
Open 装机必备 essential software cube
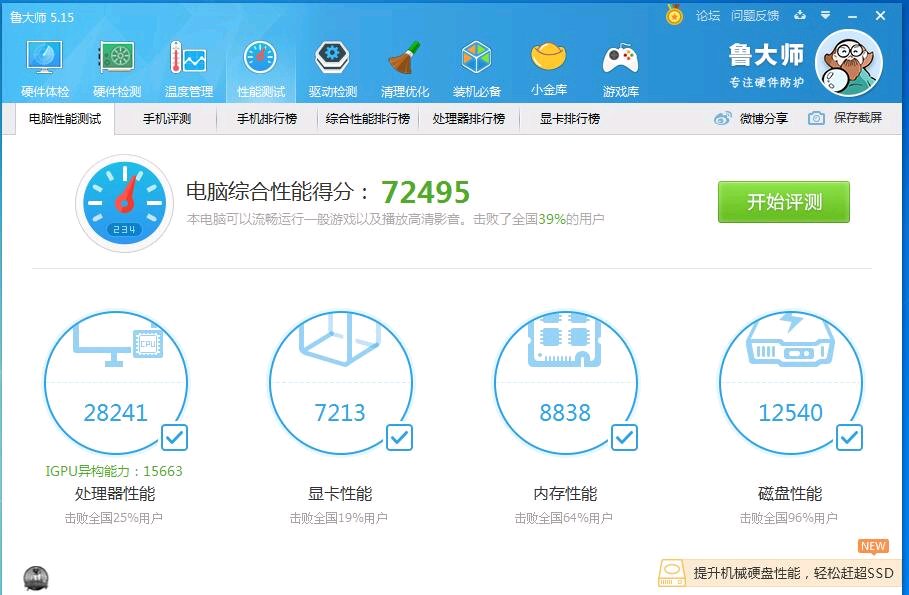pyautogui.click(x=477, y=70)
